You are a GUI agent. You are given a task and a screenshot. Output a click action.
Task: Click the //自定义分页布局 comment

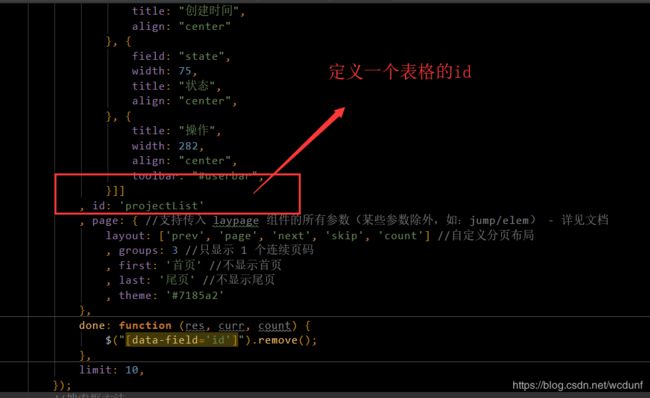pyautogui.click(x=486, y=235)
